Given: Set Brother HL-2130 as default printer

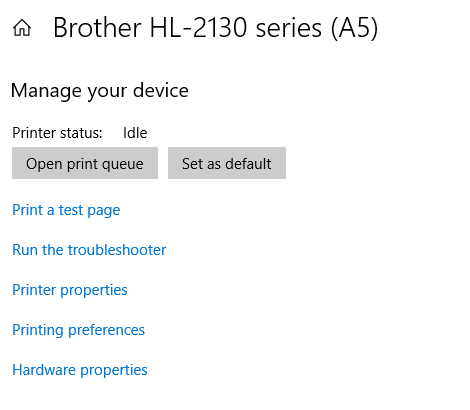Looking at the screenshot, I should click(x=227, y=163).
